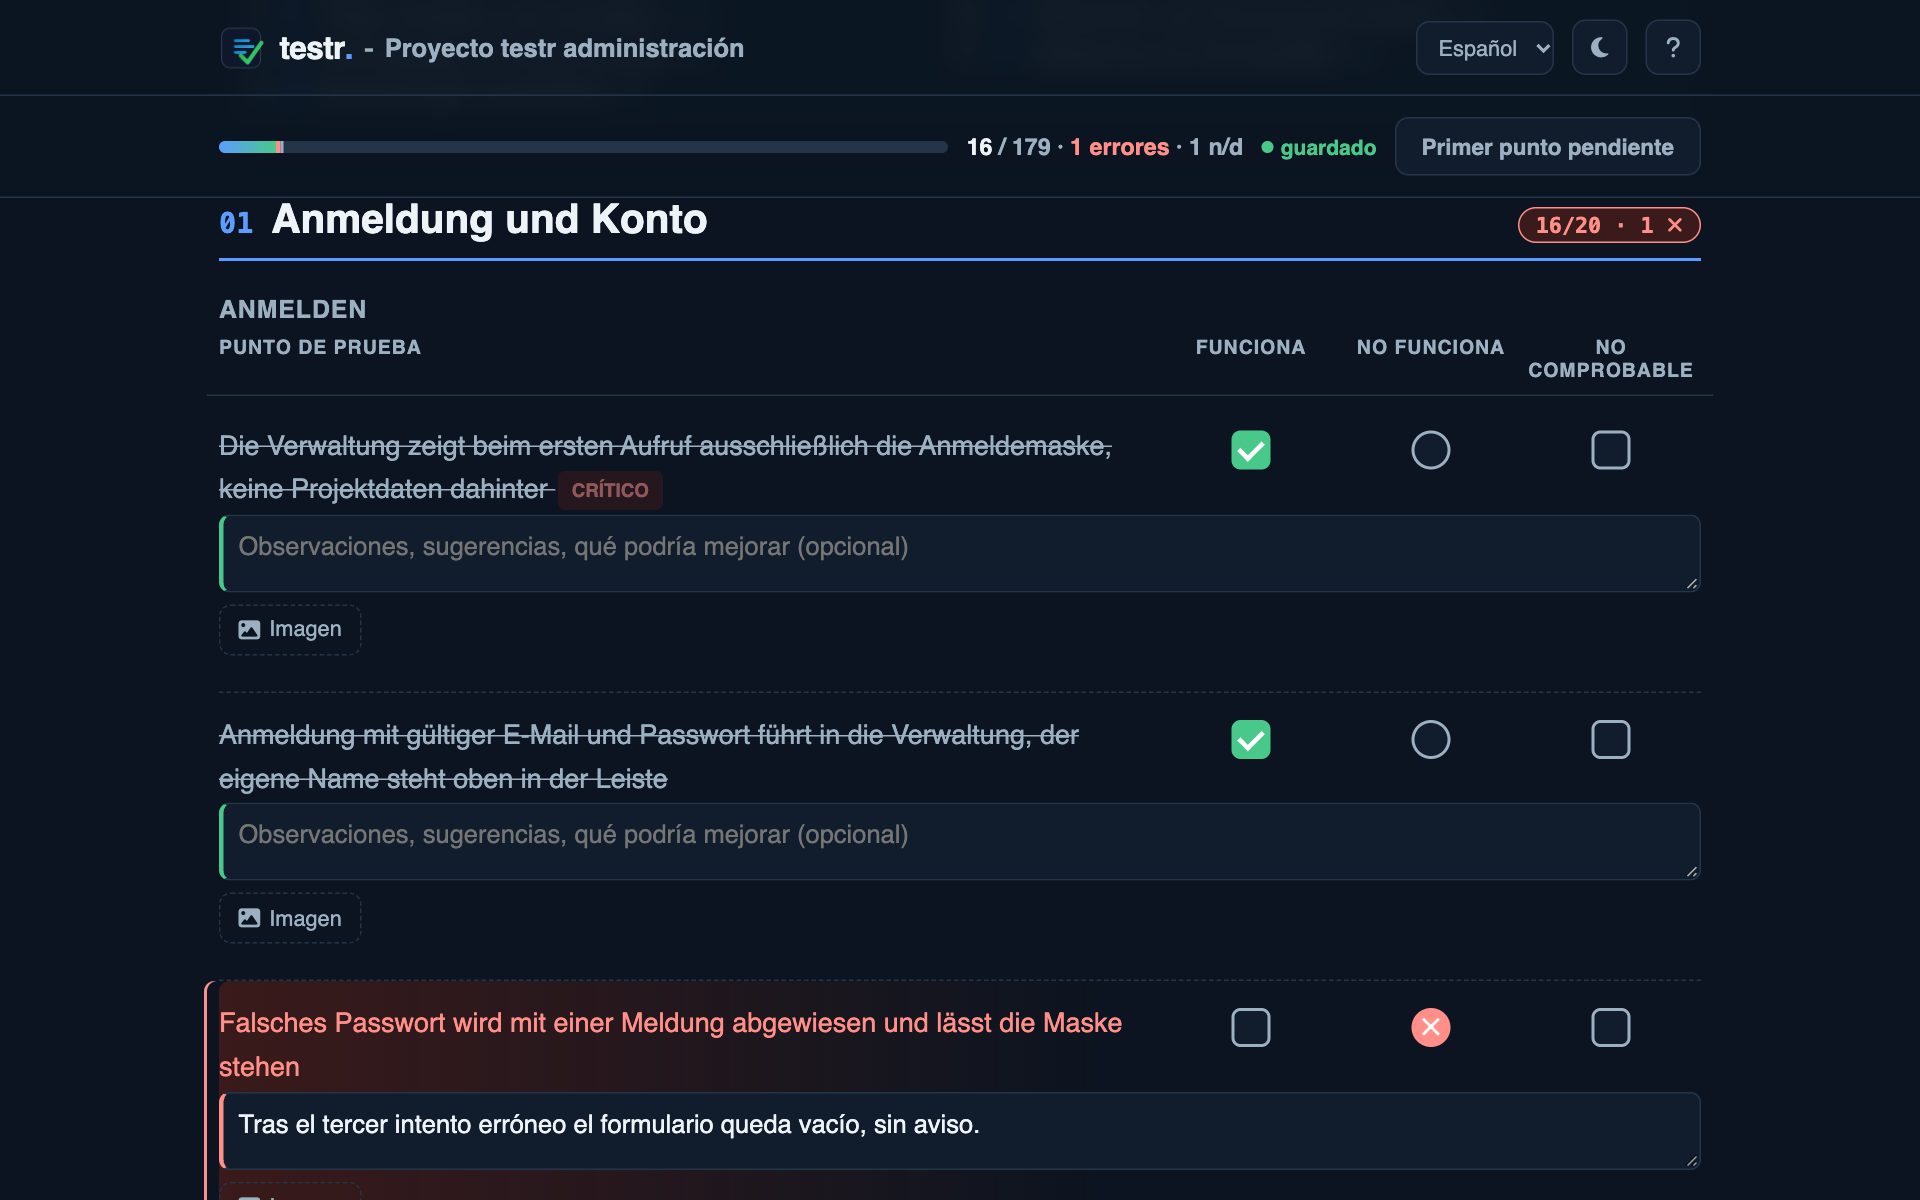Click the CRÍTICO tag
Viewport: 1920px width, 1200px height.
[x=610, y=490]
